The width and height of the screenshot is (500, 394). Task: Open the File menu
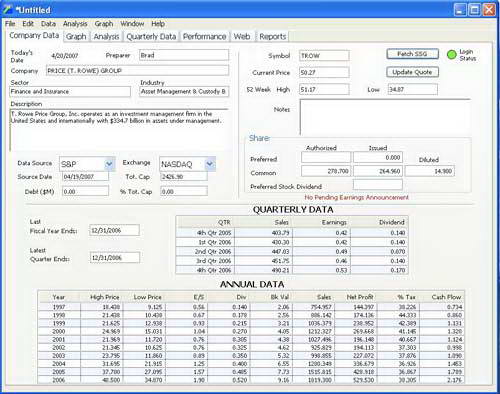[10, 24]
